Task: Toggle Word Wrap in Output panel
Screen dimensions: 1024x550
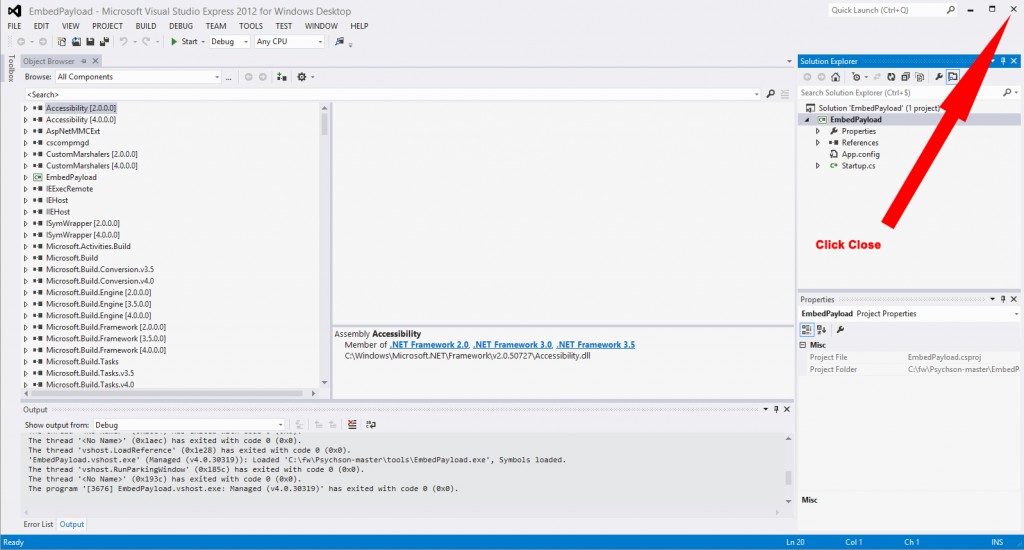Action: click(371, 425)
